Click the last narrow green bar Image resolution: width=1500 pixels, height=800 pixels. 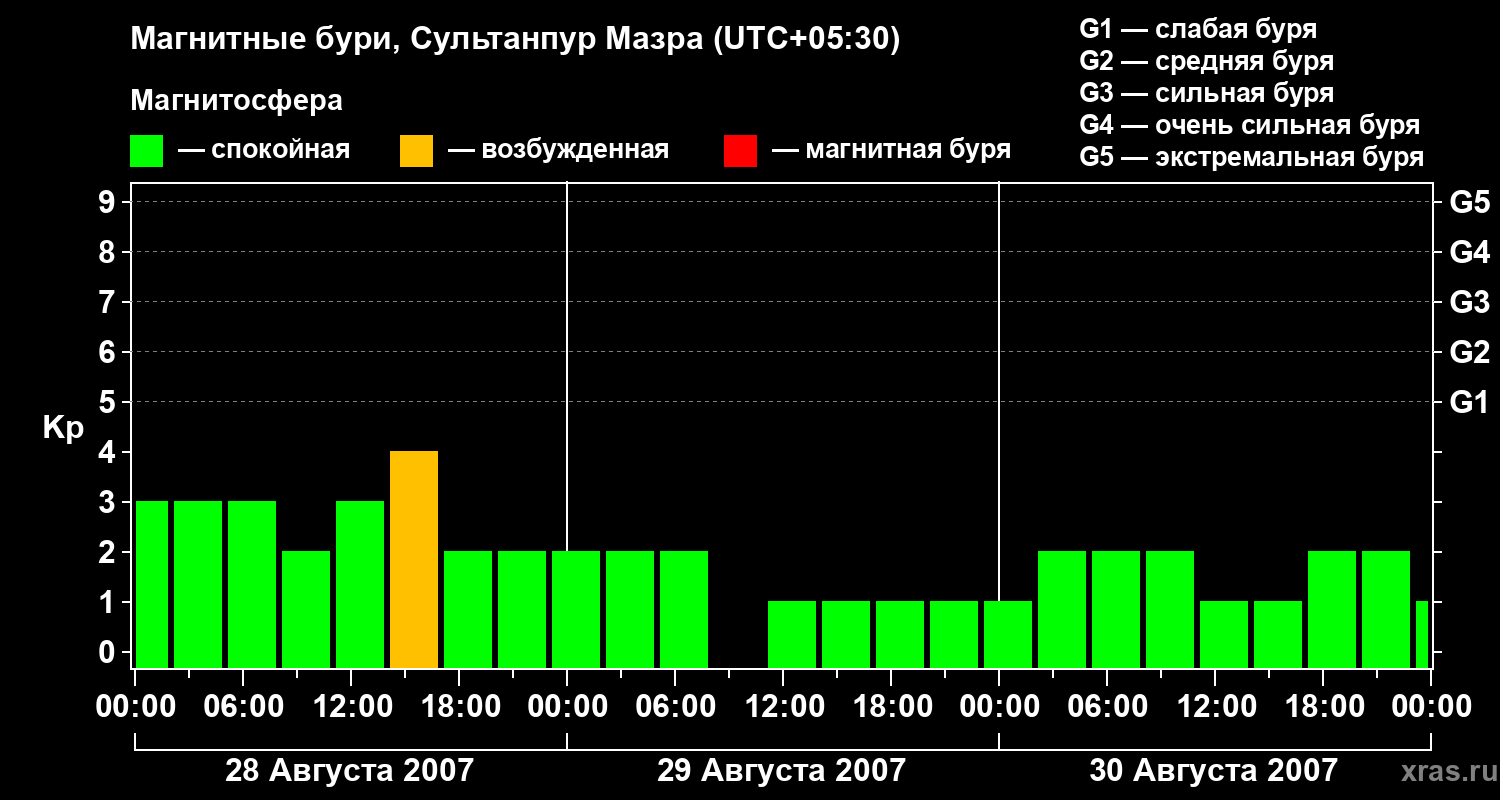(x=1422, y=634)
